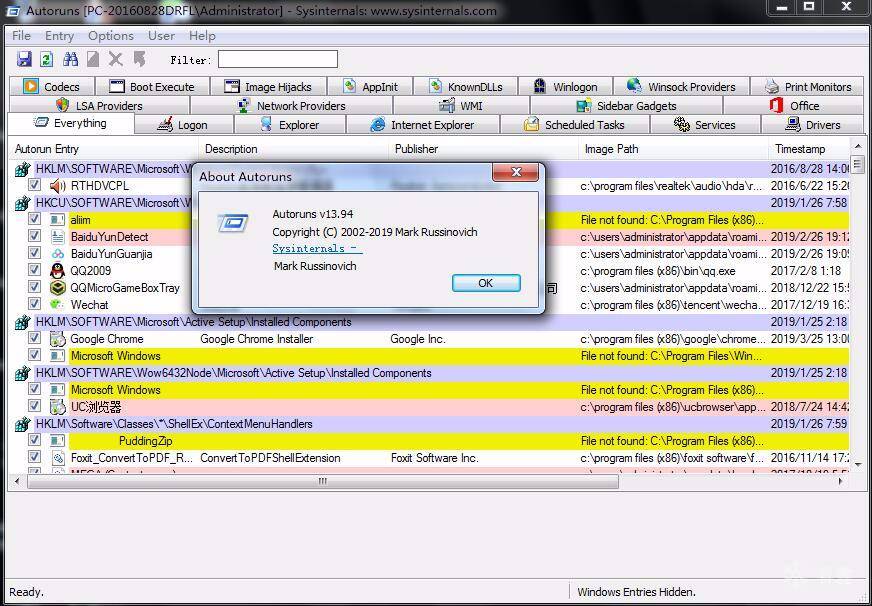The height and width of the screenshot is (606, 872).
Task: Sort by Timestamp column header
Action: pyautogui.click(x=810, y=149)
